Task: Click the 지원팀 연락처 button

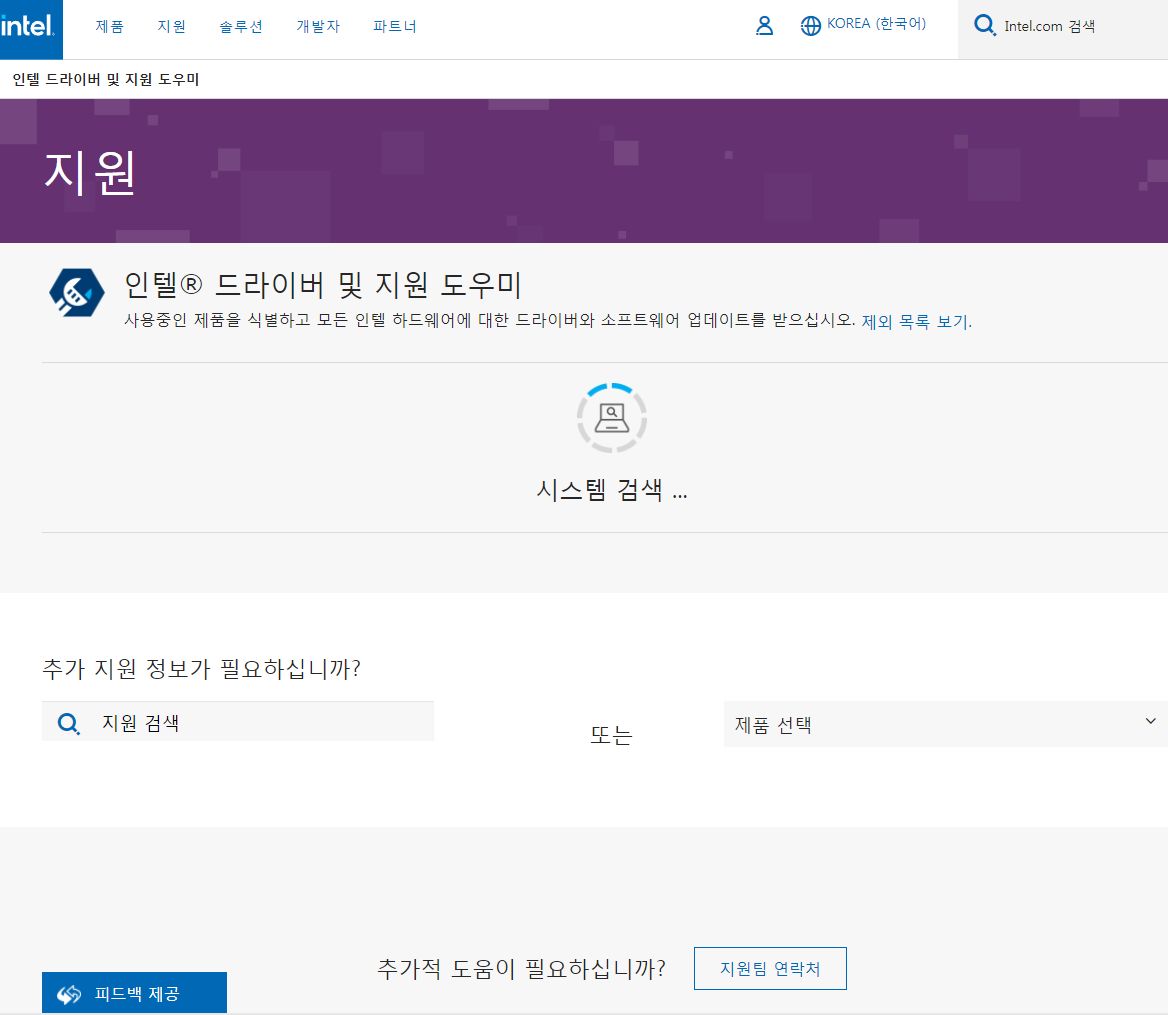Action: [x=770, y=968]
